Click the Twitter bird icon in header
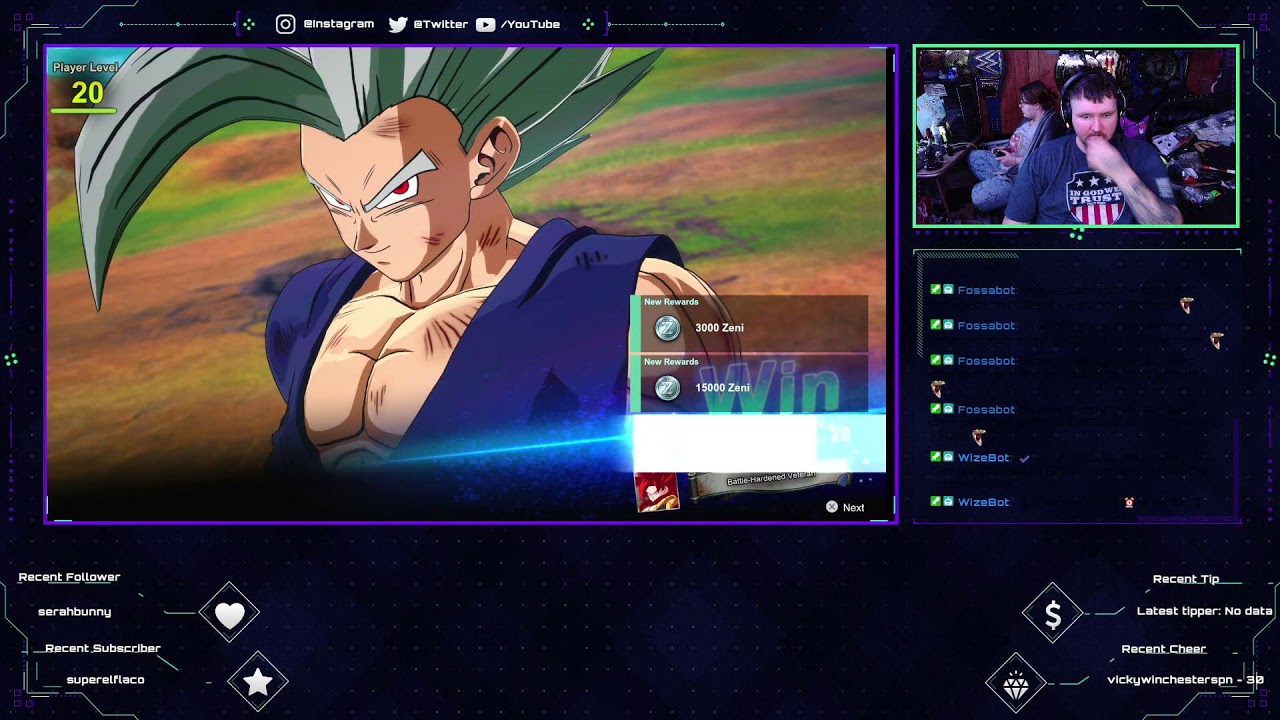This screenshot has width=1280, height=720. pos(398,24)
